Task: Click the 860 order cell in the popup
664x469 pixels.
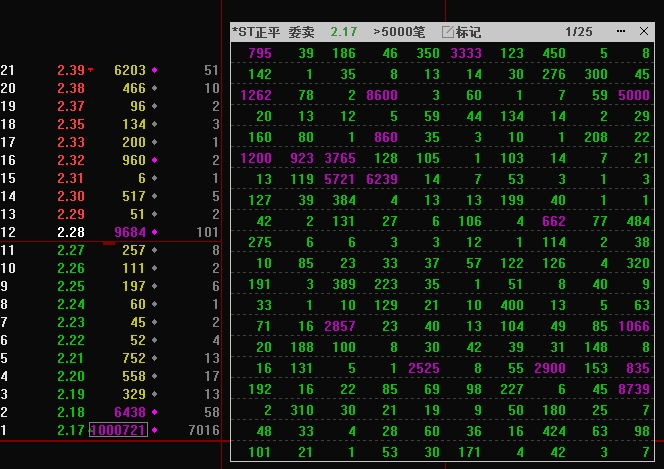Action: pos(386,137)
